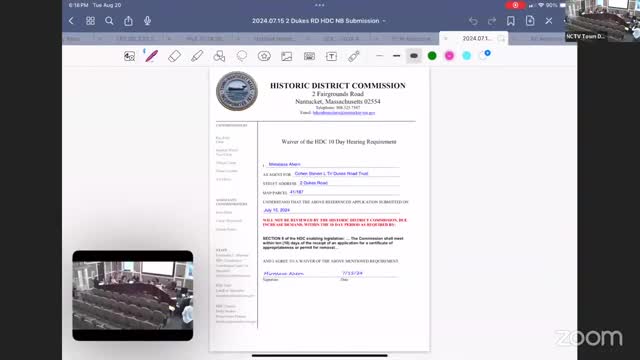Open the email link in the letterhead
The width and height of the screenshot is (640, 360).
click(x=344, y=113)
